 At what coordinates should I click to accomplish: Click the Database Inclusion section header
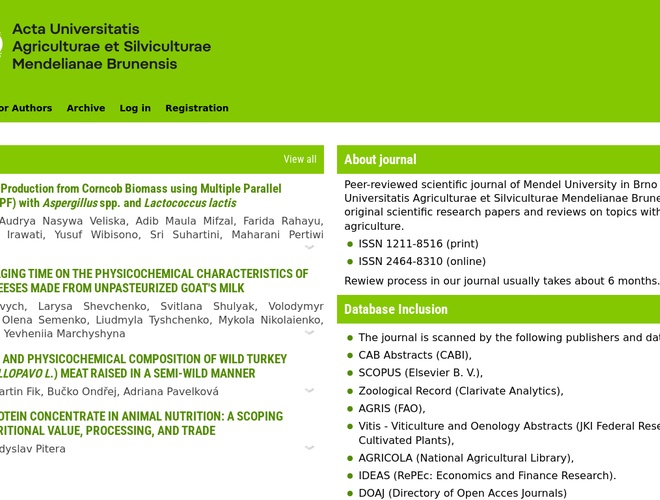tap(396, 309)
